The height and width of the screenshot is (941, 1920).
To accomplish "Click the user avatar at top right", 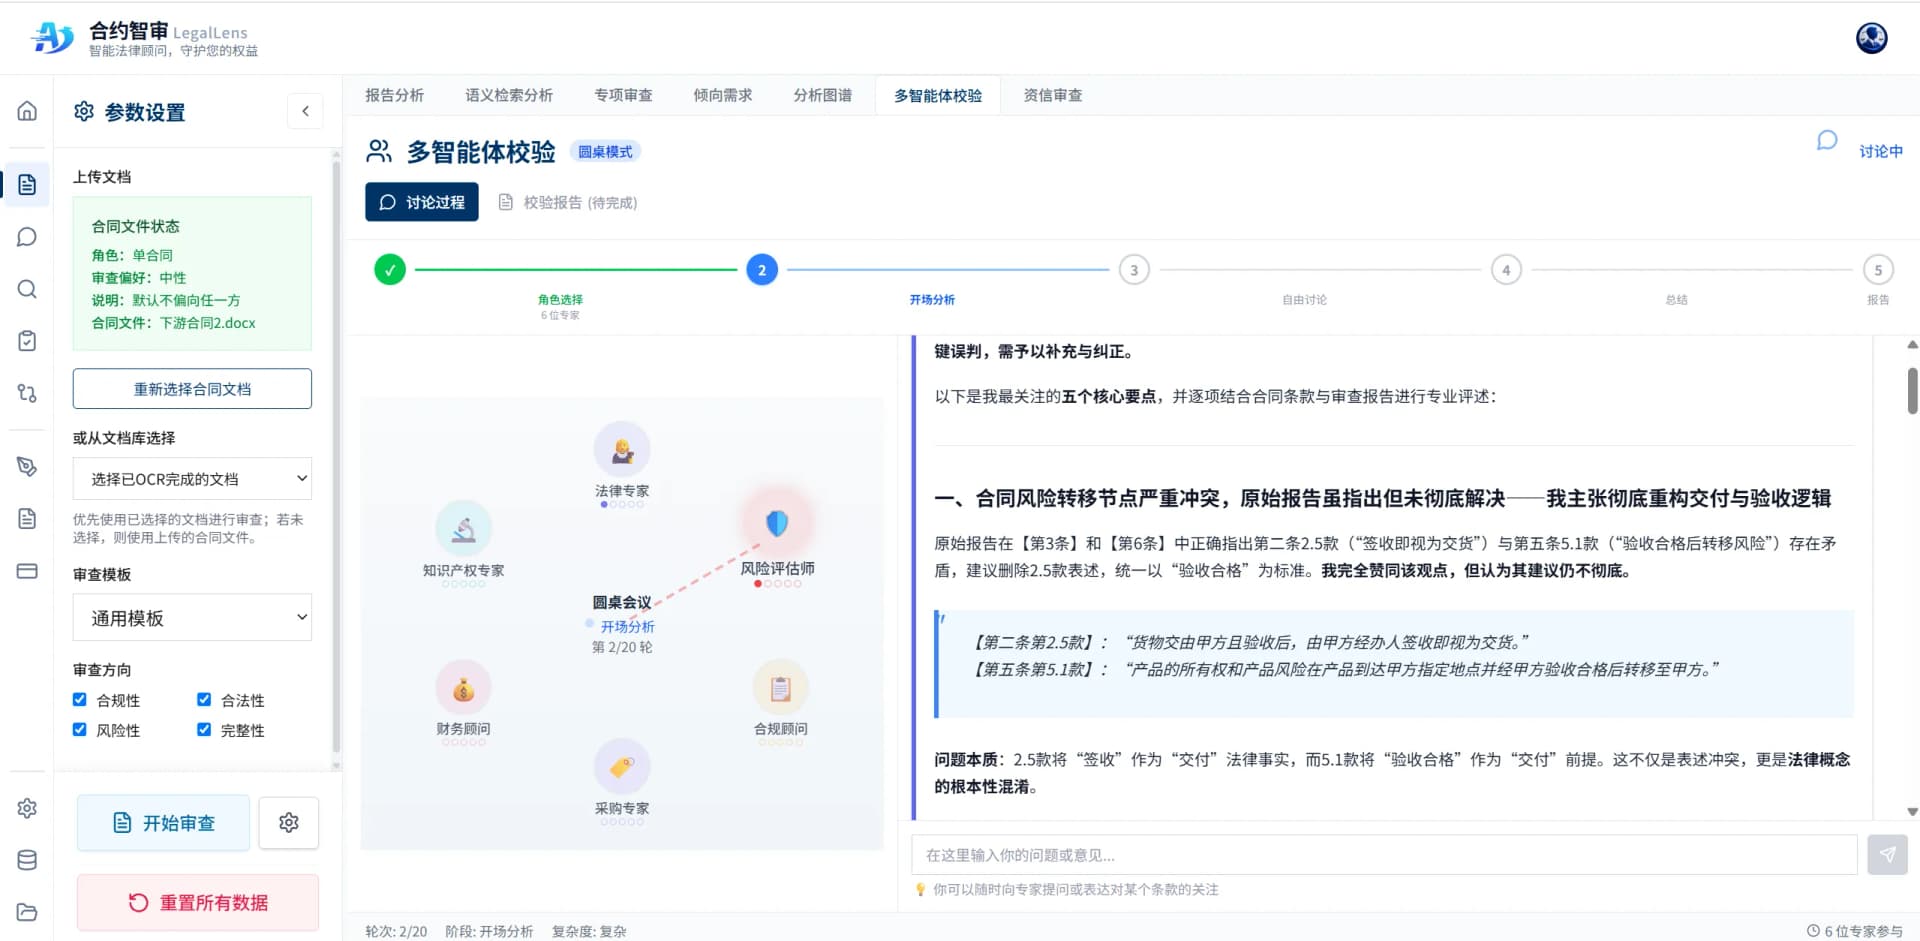I will [1871, 38].
